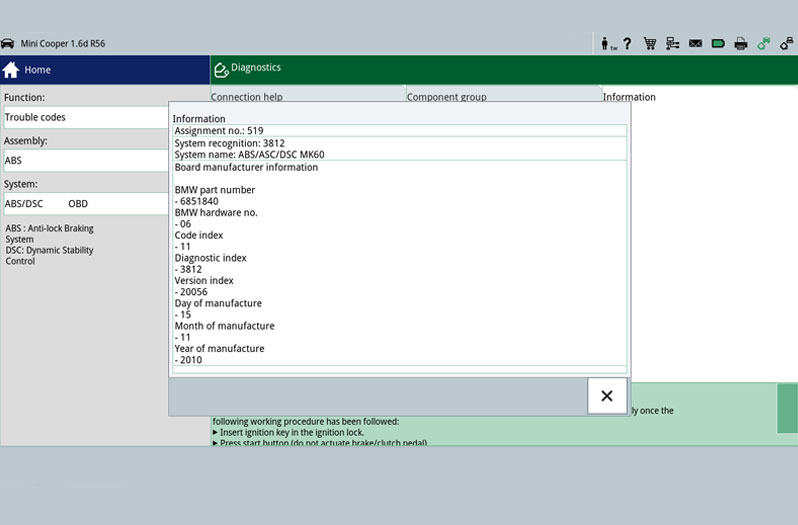798x525 pixels.
Task: Click the green battery status icon
Action: [718, 44]
